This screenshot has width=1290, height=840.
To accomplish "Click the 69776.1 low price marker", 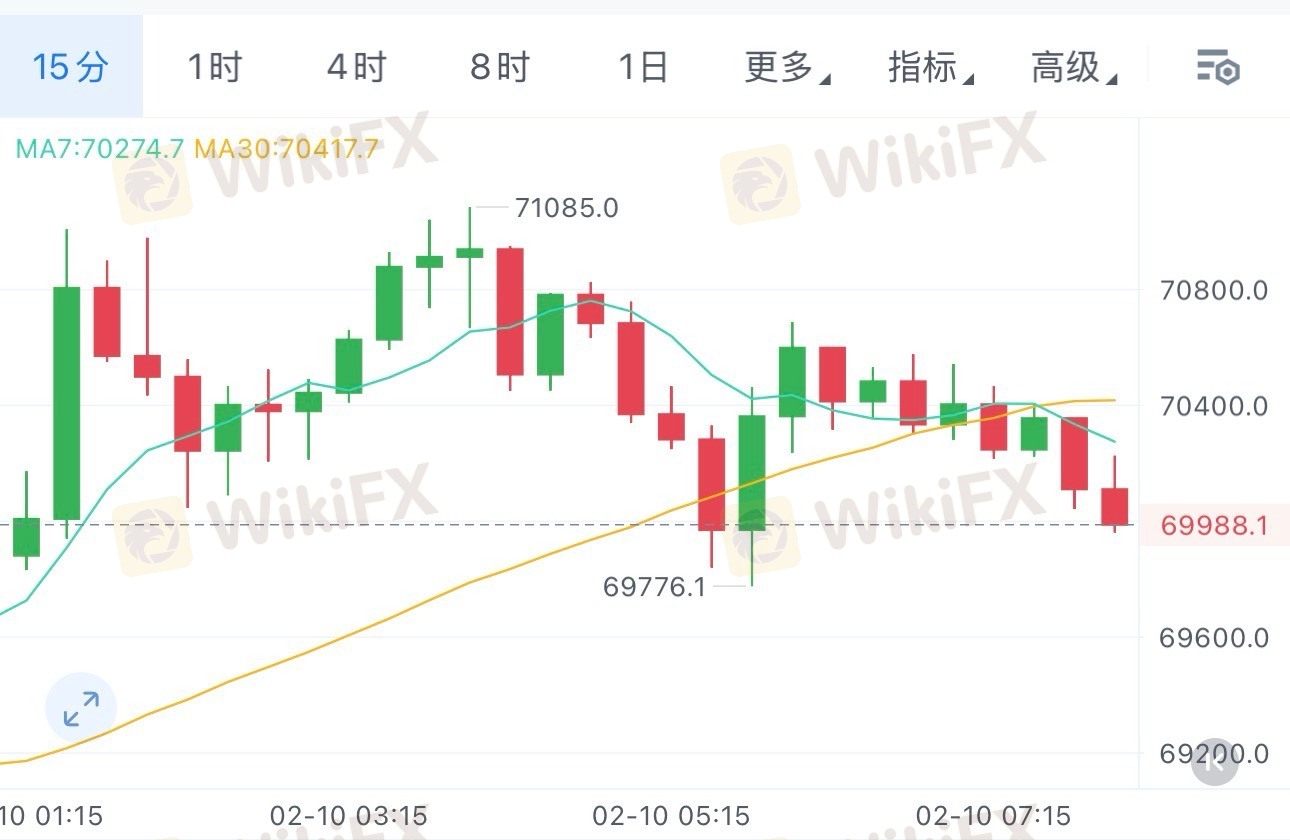I will click(x=654, y=587).
